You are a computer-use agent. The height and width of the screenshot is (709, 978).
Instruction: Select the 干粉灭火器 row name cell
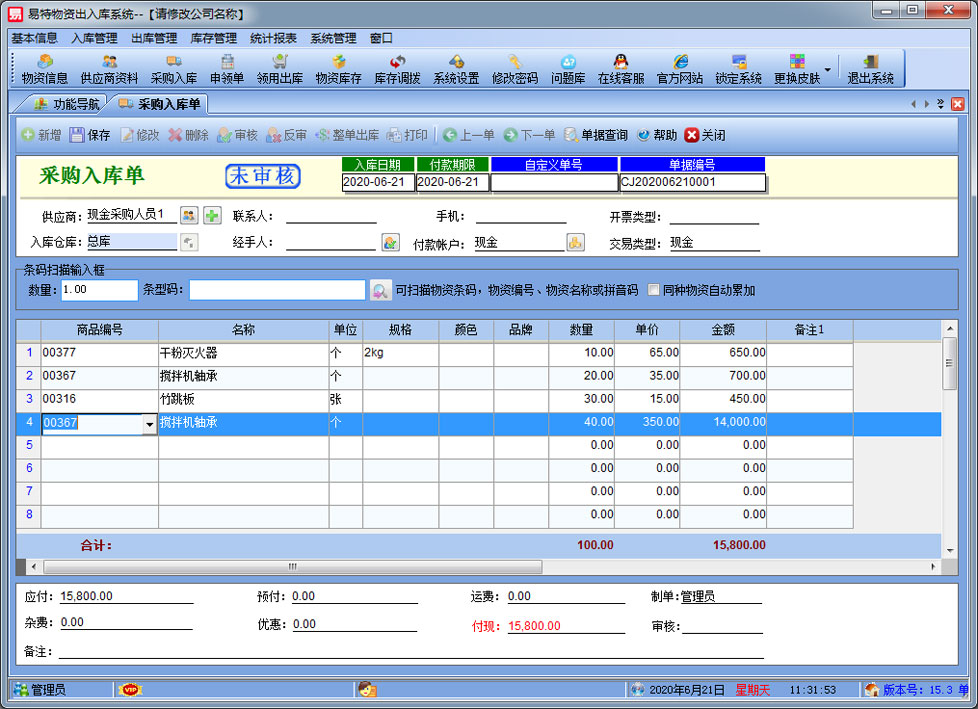tap(243, 353)
